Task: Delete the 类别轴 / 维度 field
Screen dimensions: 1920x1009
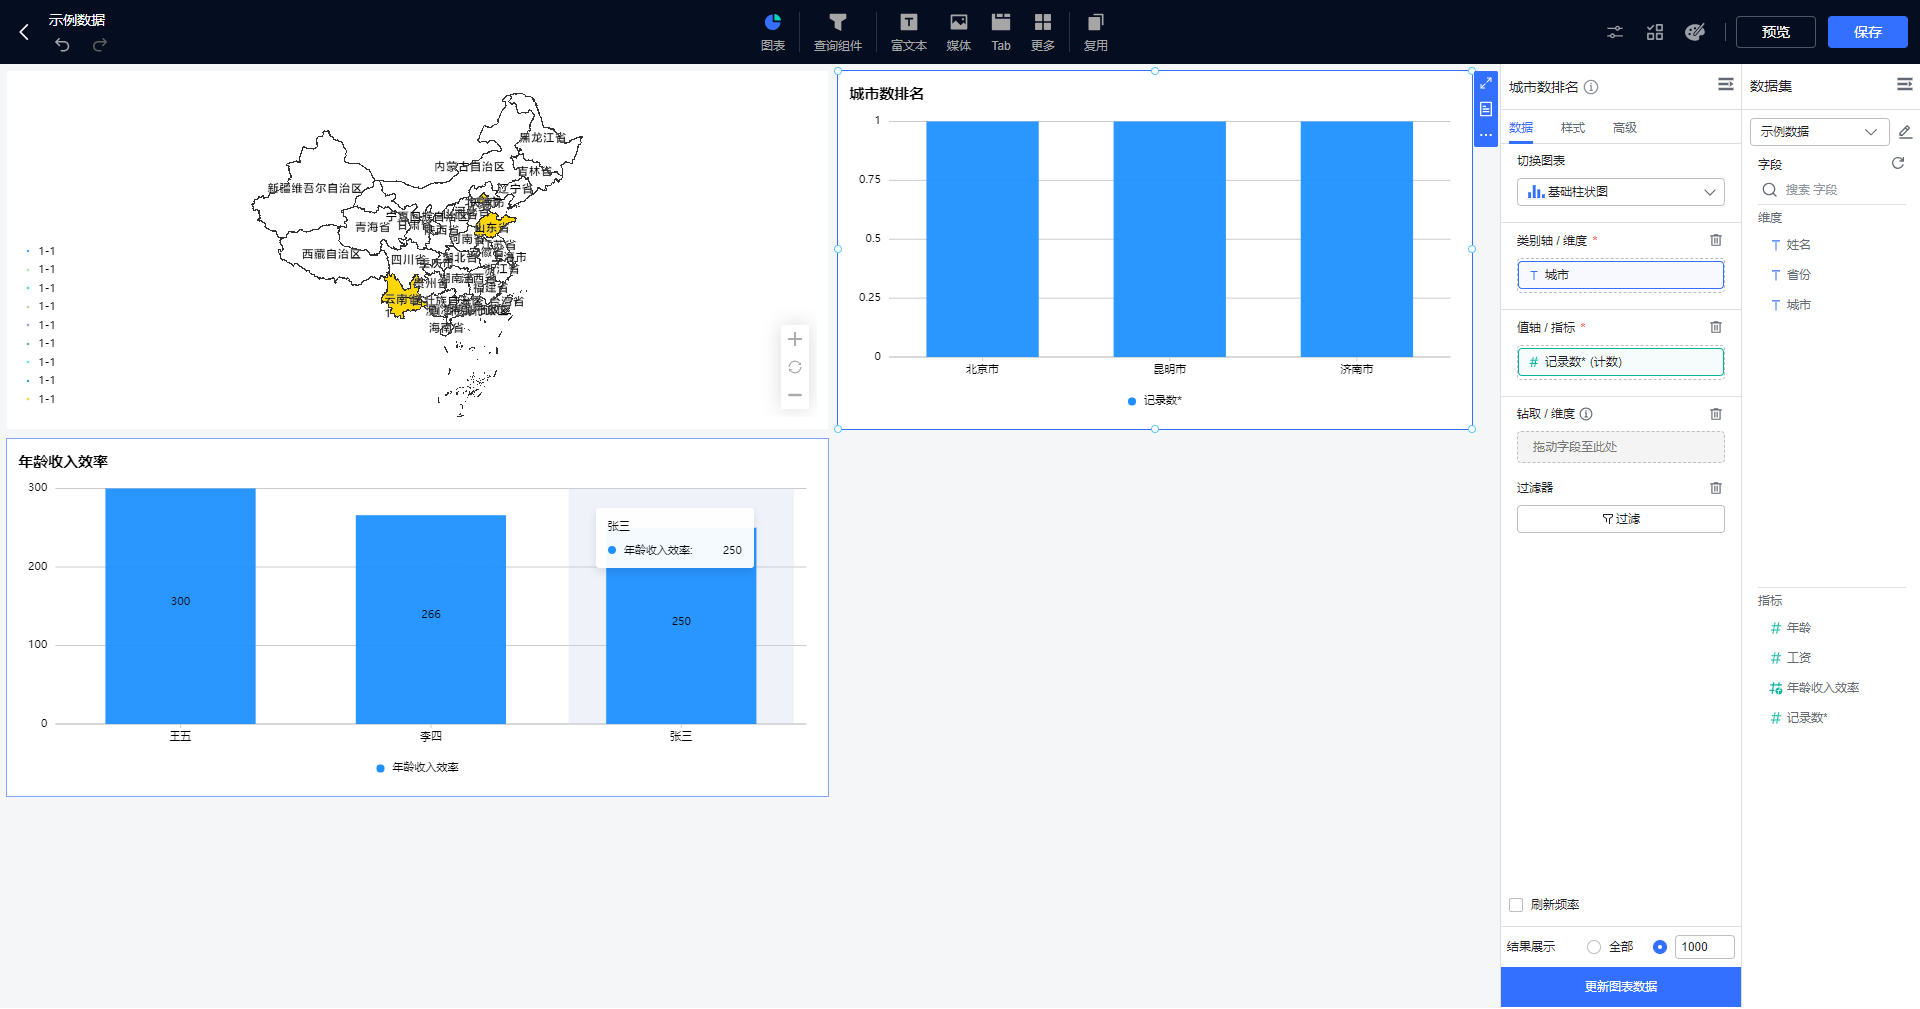Action: [x=1715, y=240]
